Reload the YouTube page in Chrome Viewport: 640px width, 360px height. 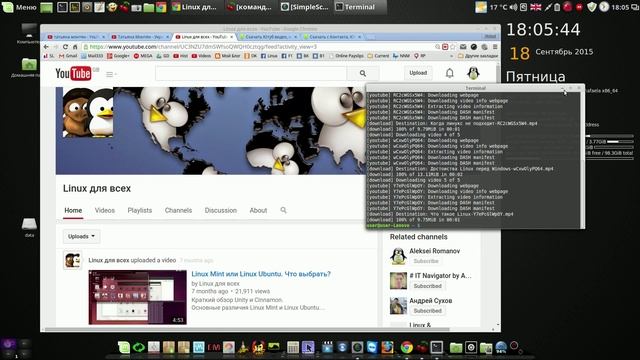(x=65, y=47)
